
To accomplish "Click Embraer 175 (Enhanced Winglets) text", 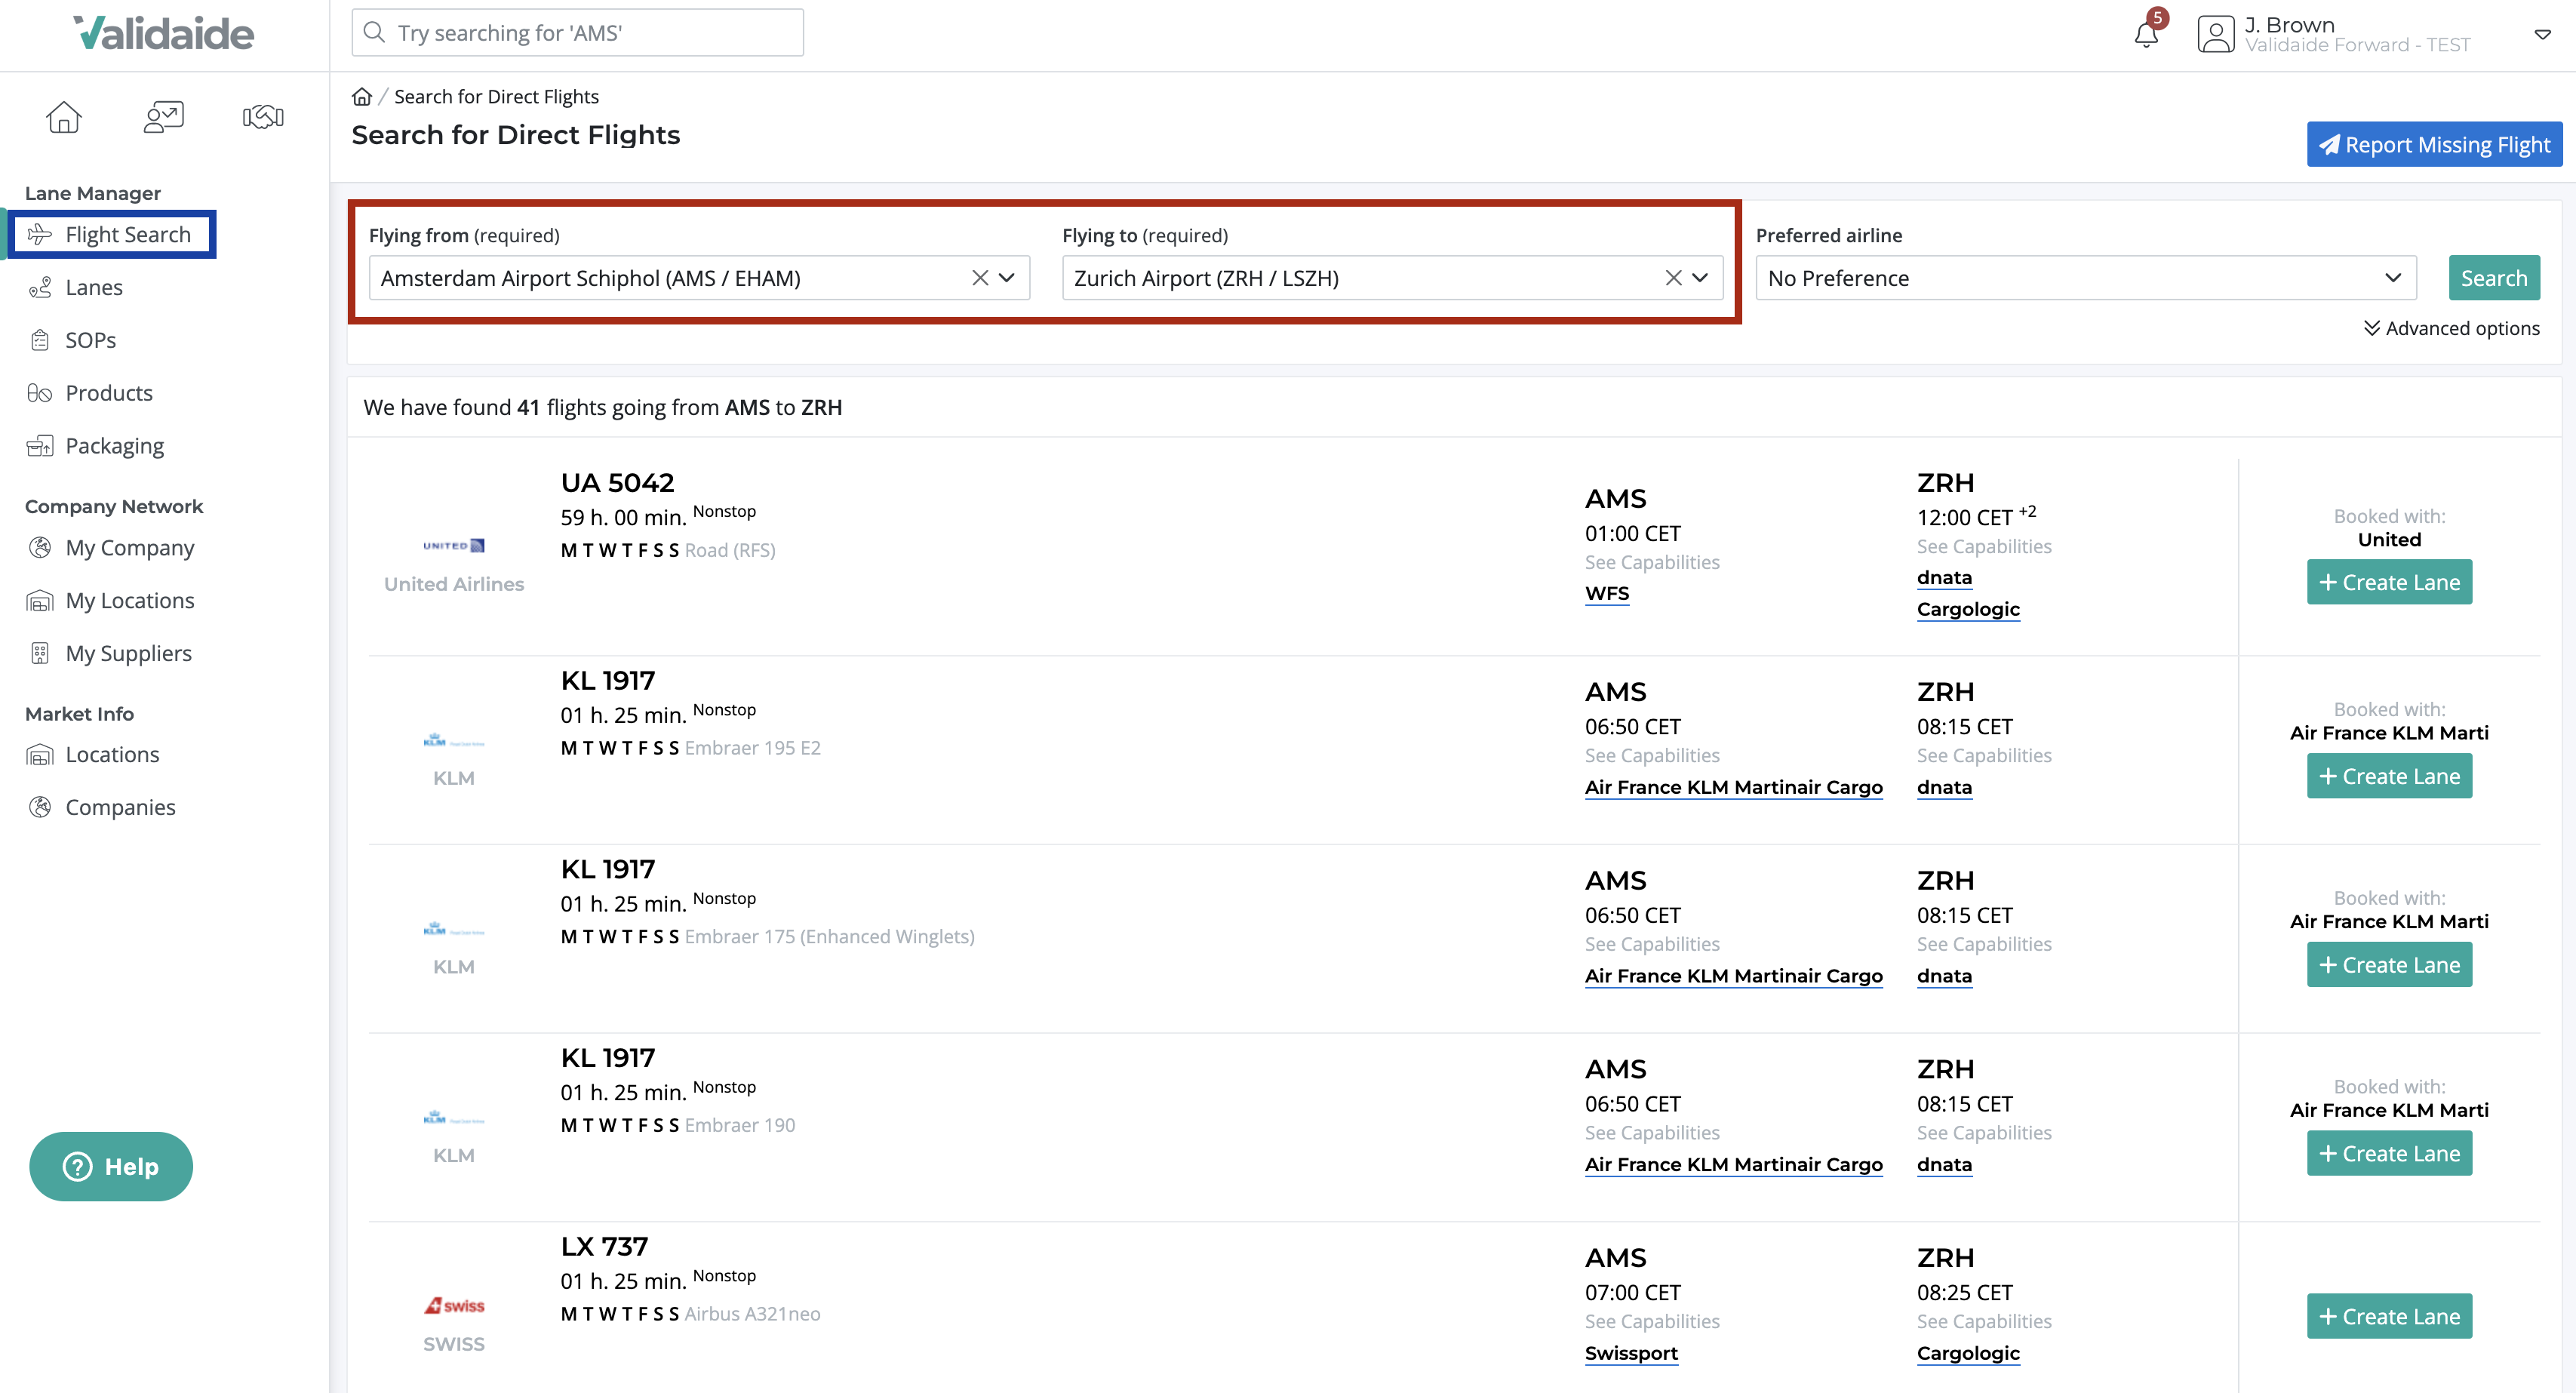I will [829, 937].
